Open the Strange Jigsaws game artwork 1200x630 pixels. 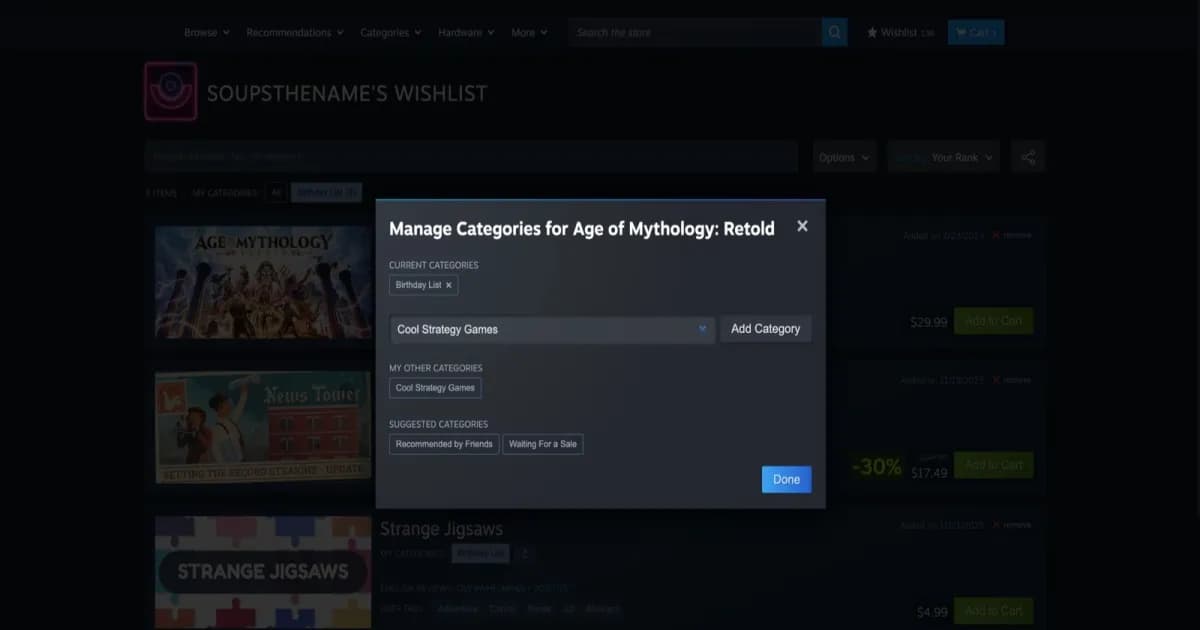pos(263,573)
